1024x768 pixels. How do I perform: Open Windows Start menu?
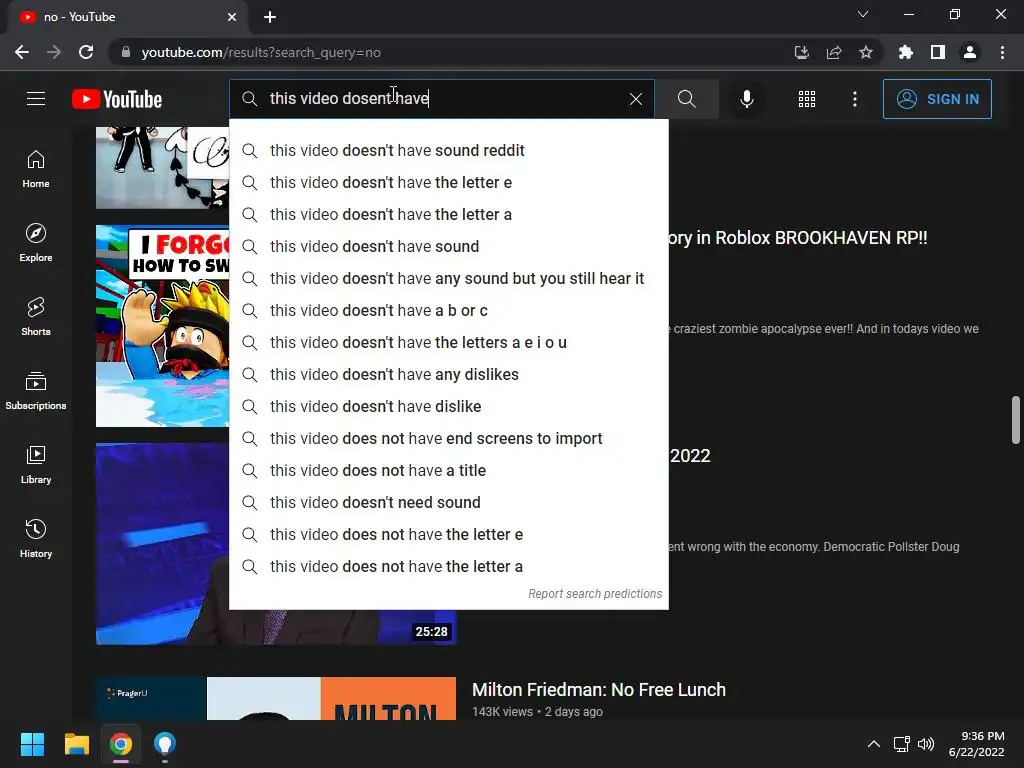32,744
